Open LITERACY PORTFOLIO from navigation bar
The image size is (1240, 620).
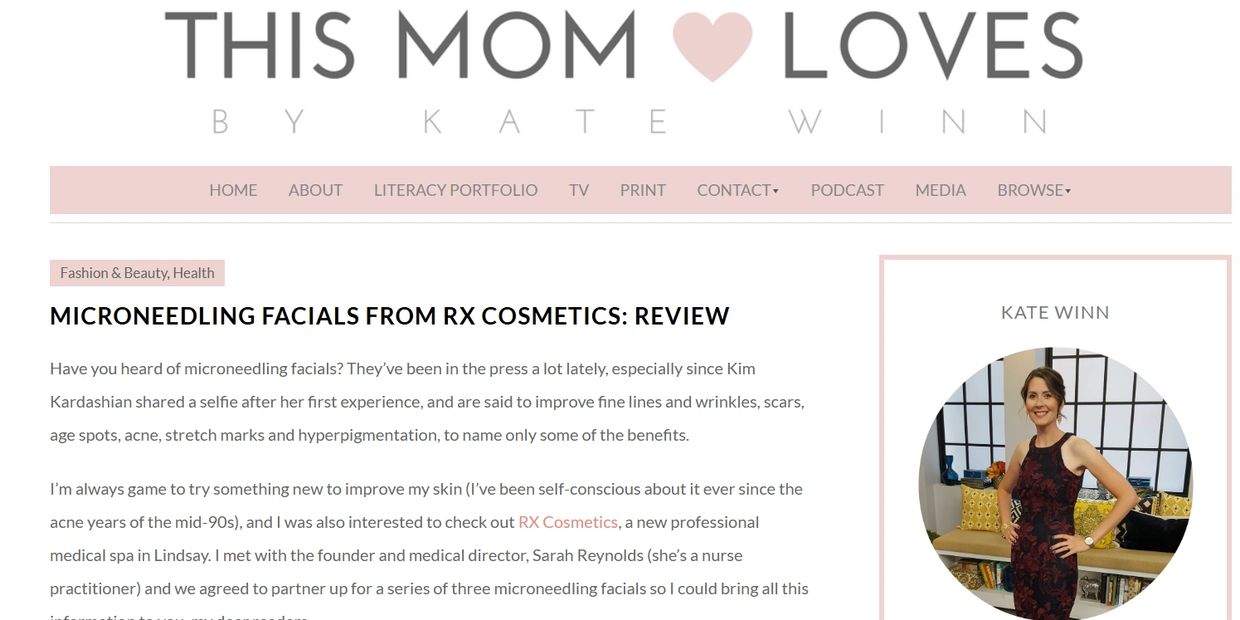pos(455,190)
